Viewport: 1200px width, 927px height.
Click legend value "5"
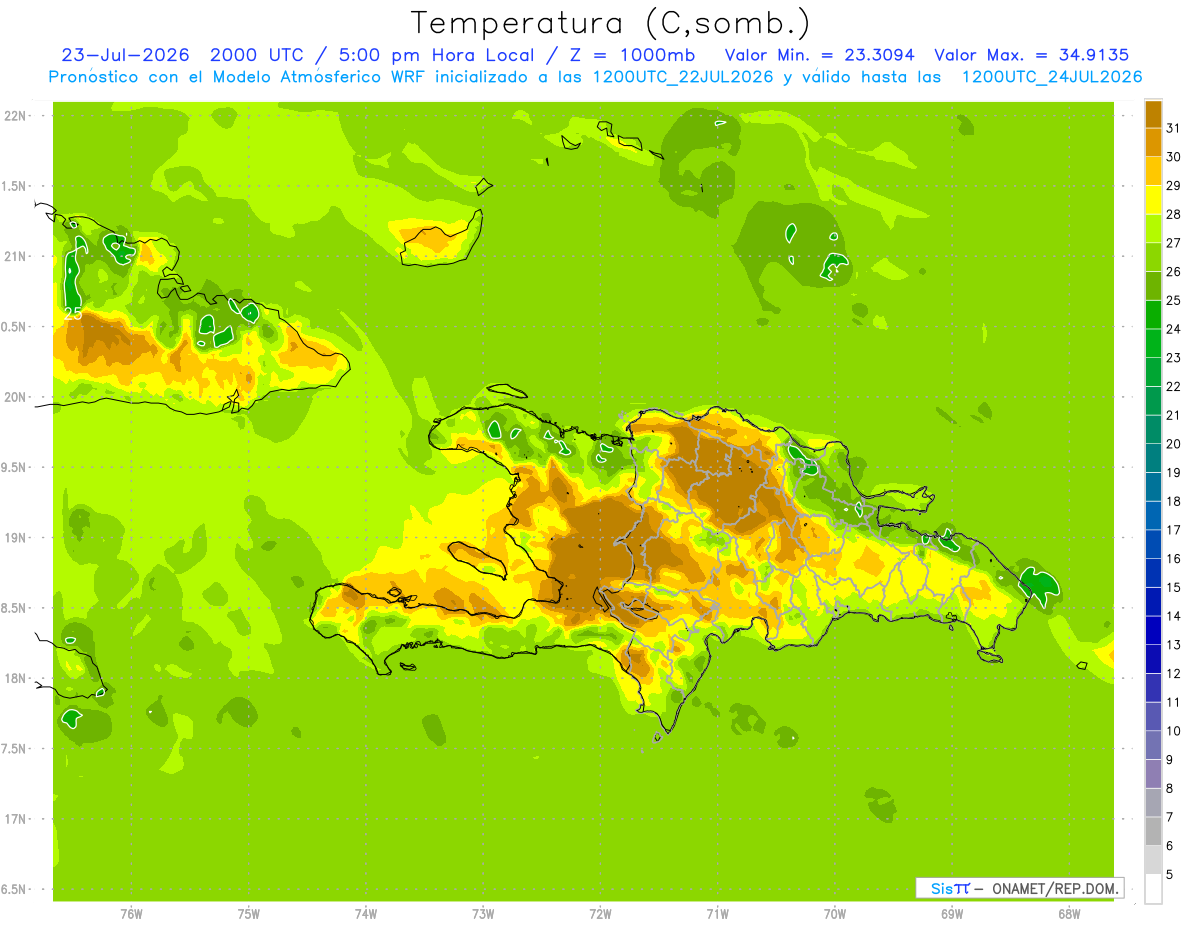(x=1170, y=874)
